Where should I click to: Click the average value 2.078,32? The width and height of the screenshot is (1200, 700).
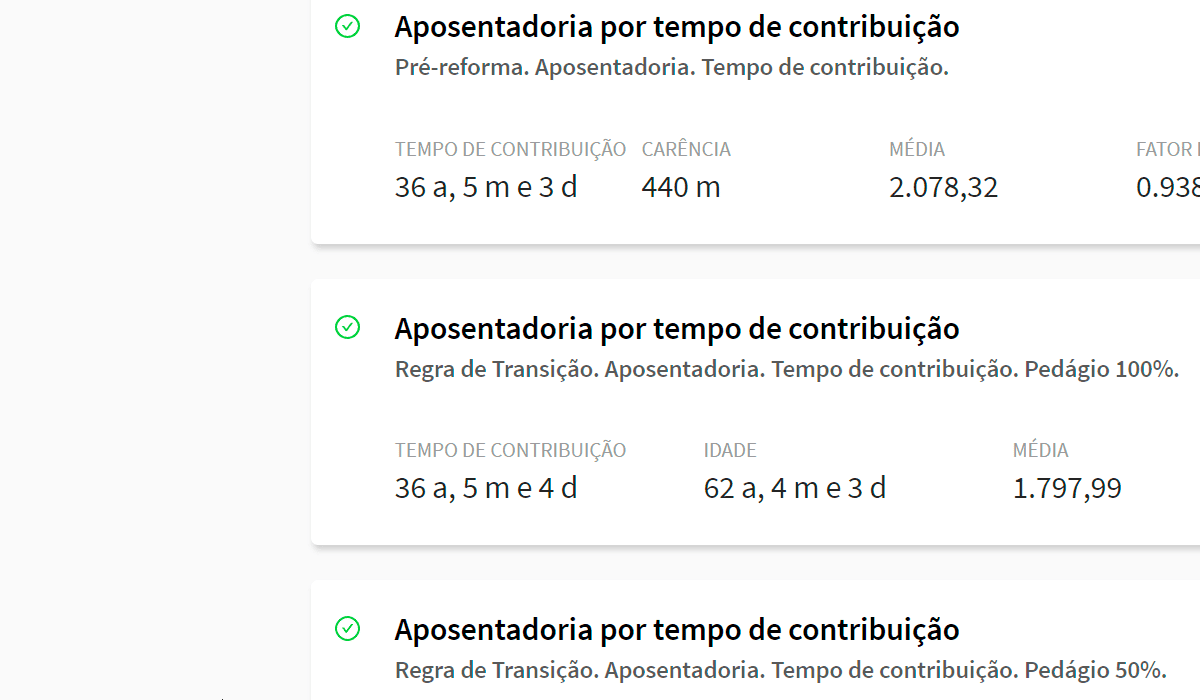click(x=943, y=187)
